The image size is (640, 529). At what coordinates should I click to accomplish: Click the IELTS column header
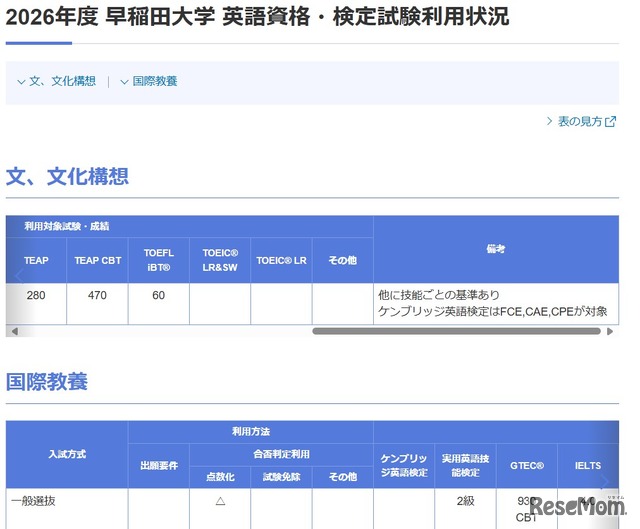pos(588,466)
